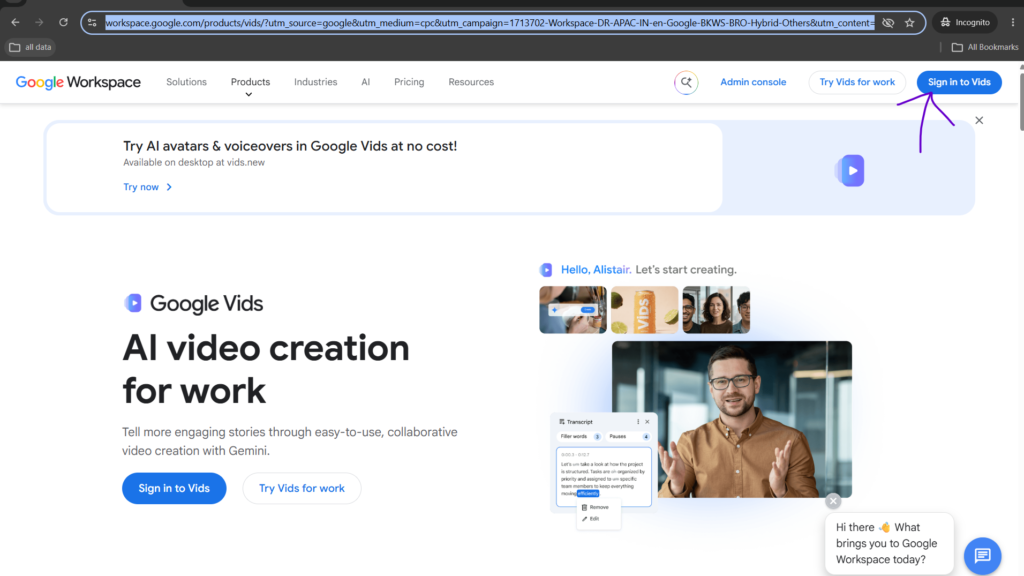1024x576 pixels.
Task: Open the Chrome three-dot menu
Action: [x=1013, y=22]
